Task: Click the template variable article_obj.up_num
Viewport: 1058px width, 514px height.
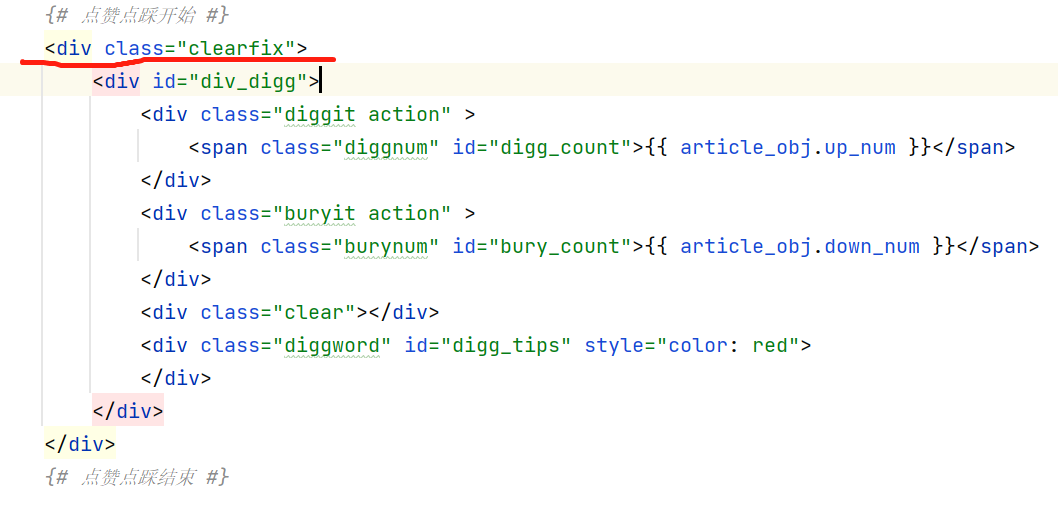Action: [787, 148]
